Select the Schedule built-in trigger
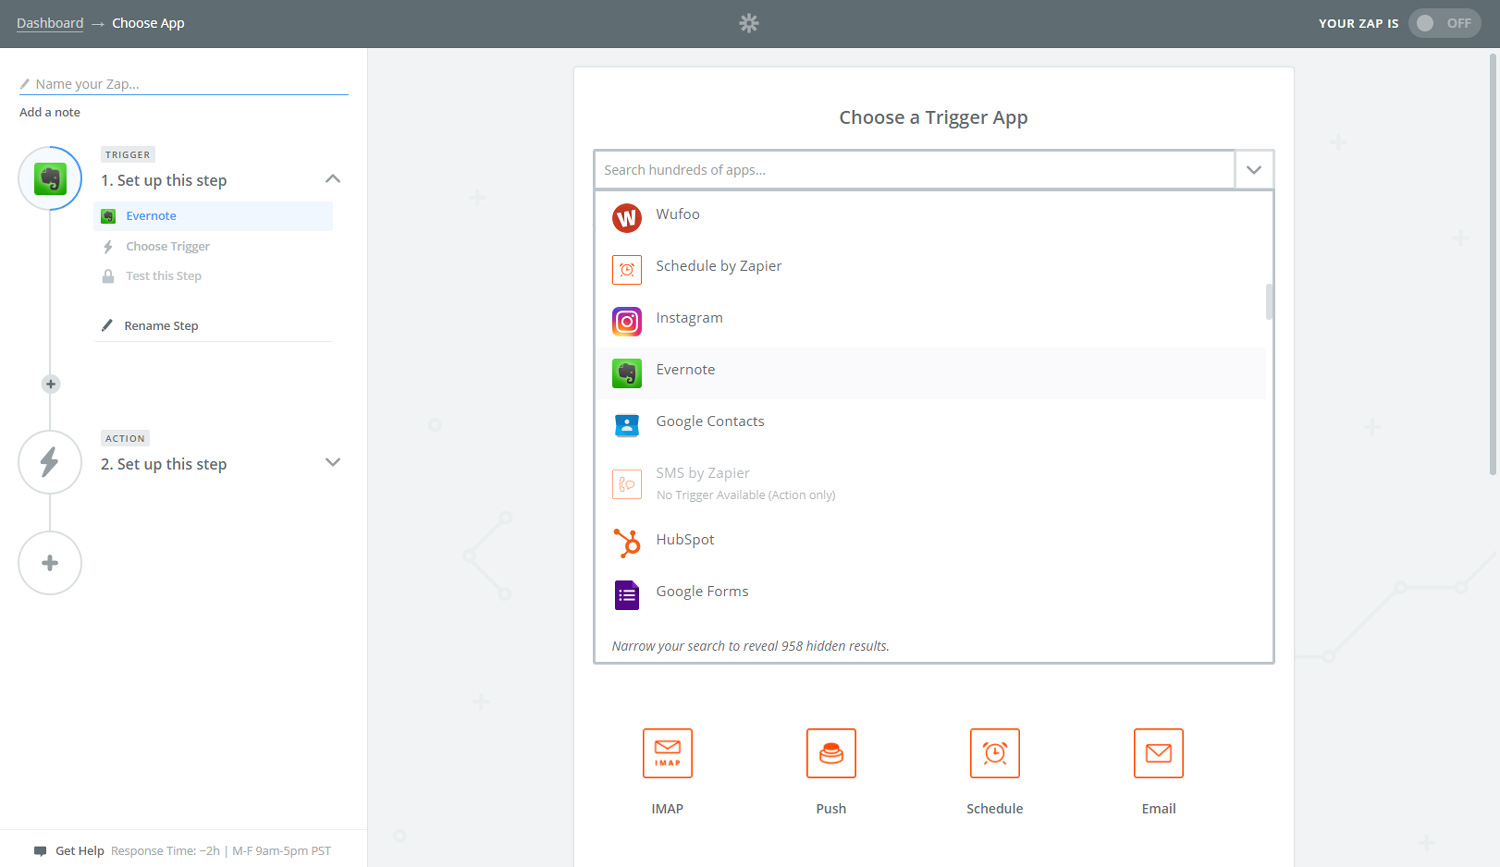This screenshot has height=867, width=1500. click(x=994, y=753)
